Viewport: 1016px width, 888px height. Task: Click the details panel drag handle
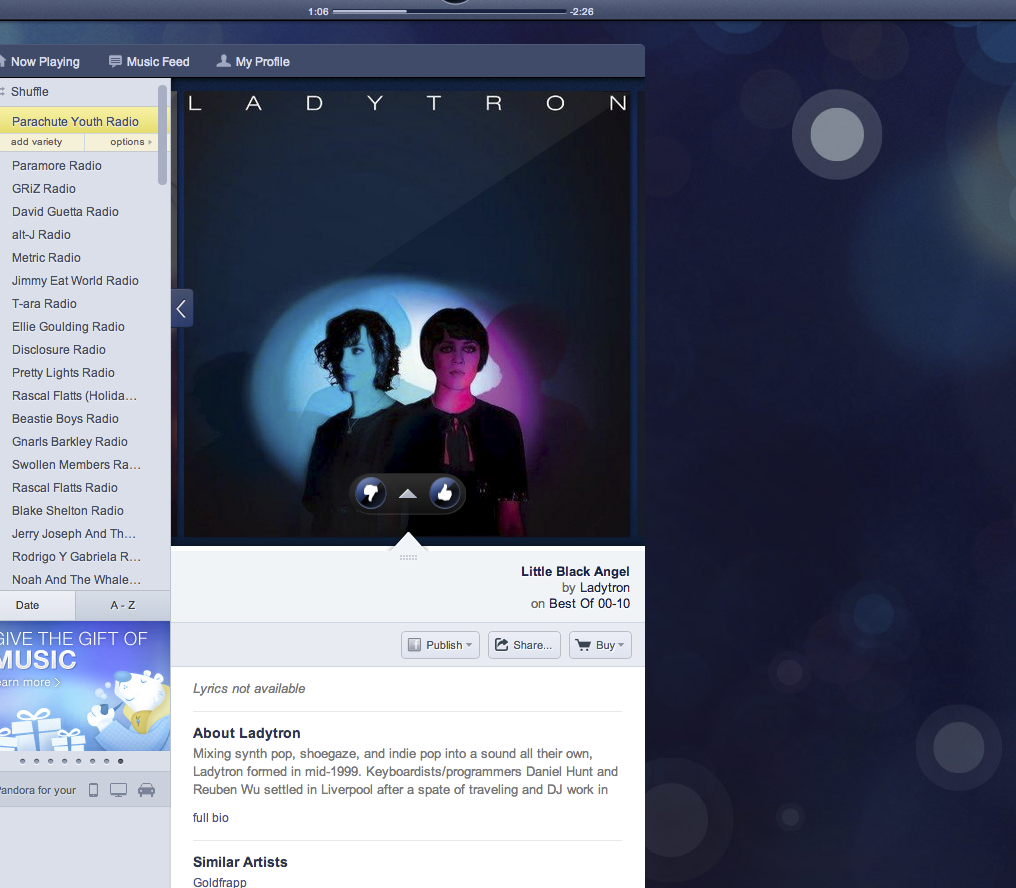click(x=408, y=557)
